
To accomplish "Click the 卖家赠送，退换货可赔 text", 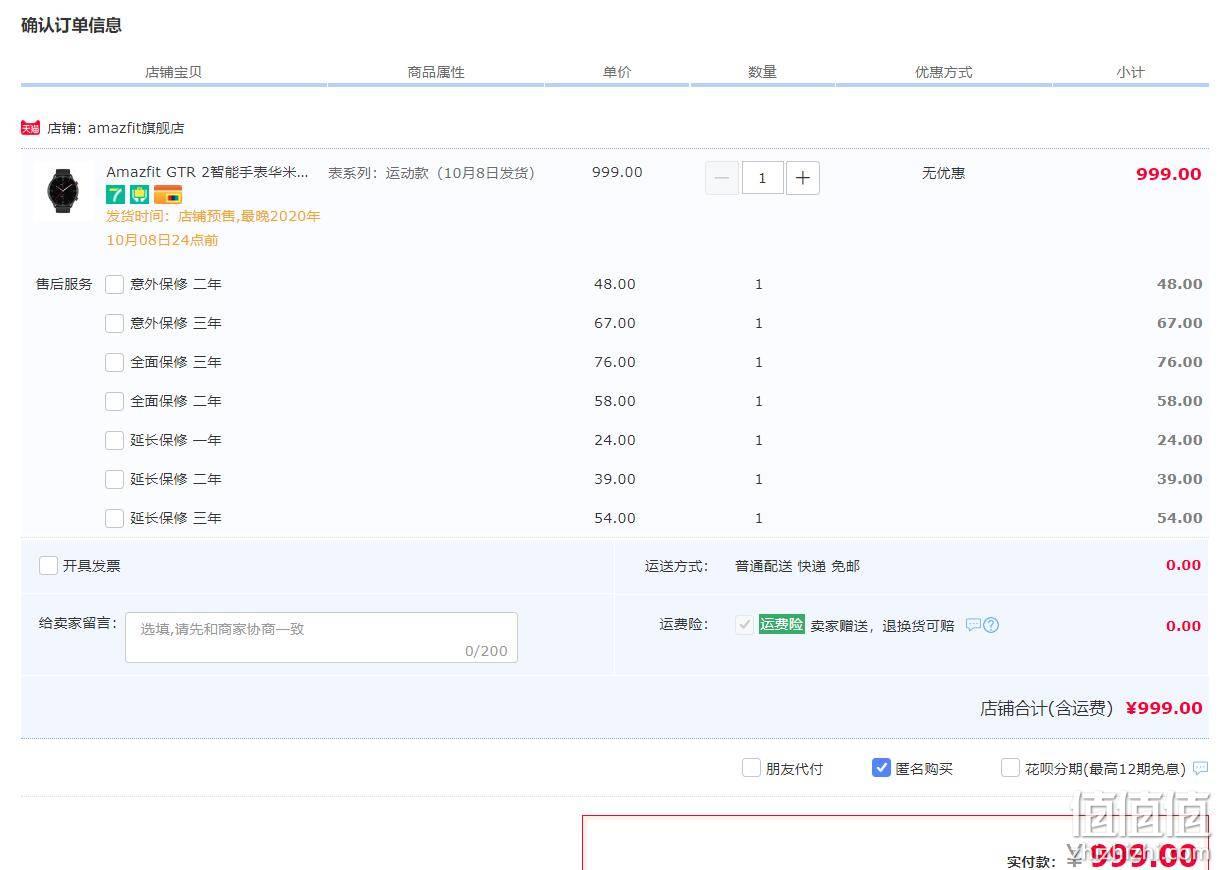I will pyautogui.click(x=882, y=626).
